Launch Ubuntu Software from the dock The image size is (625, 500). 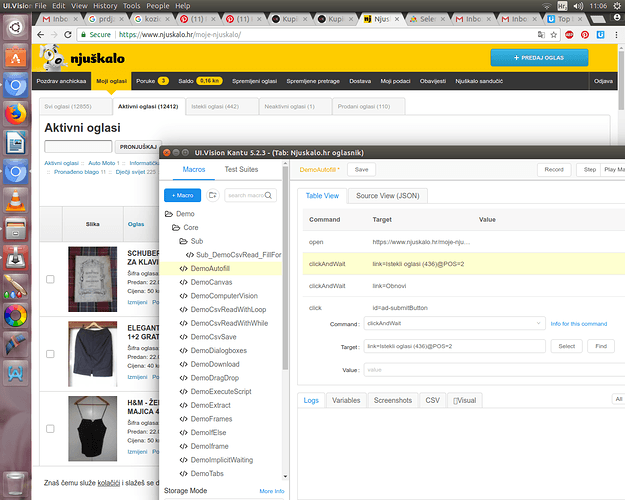[x=15, y=57]
